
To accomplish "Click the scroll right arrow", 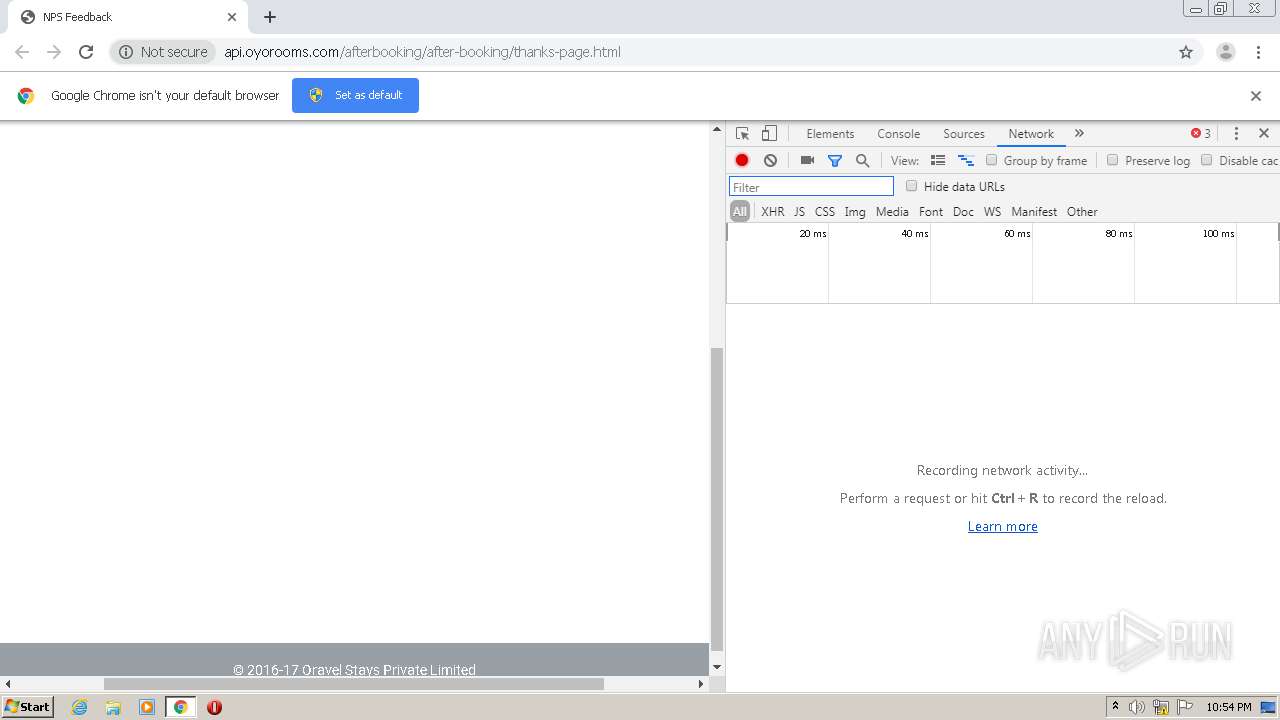I will 701,684.
